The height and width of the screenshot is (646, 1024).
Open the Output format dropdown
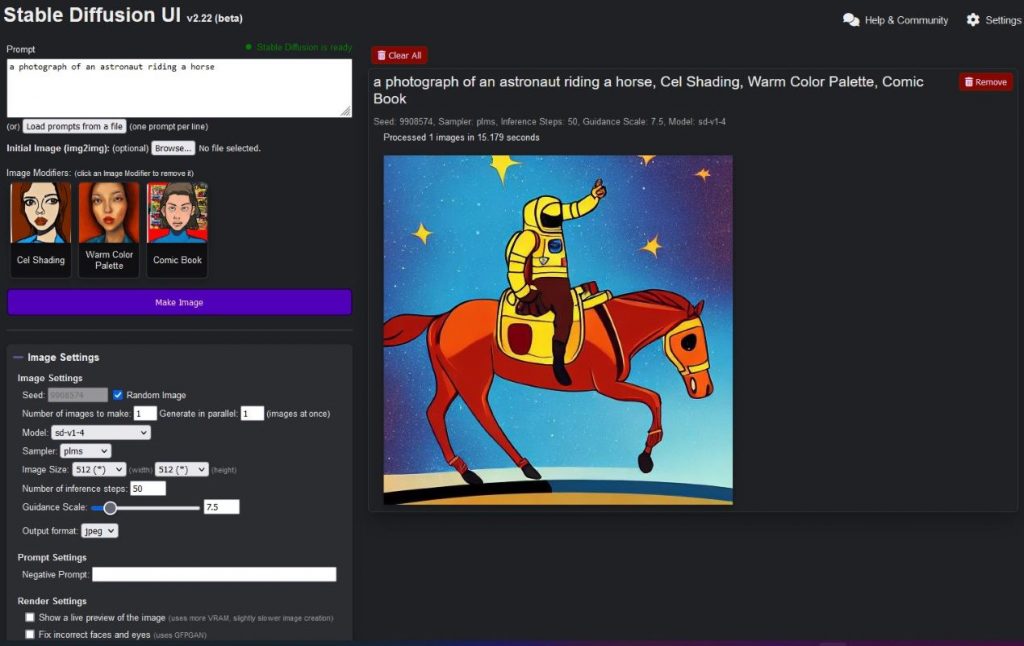point(99,530)
